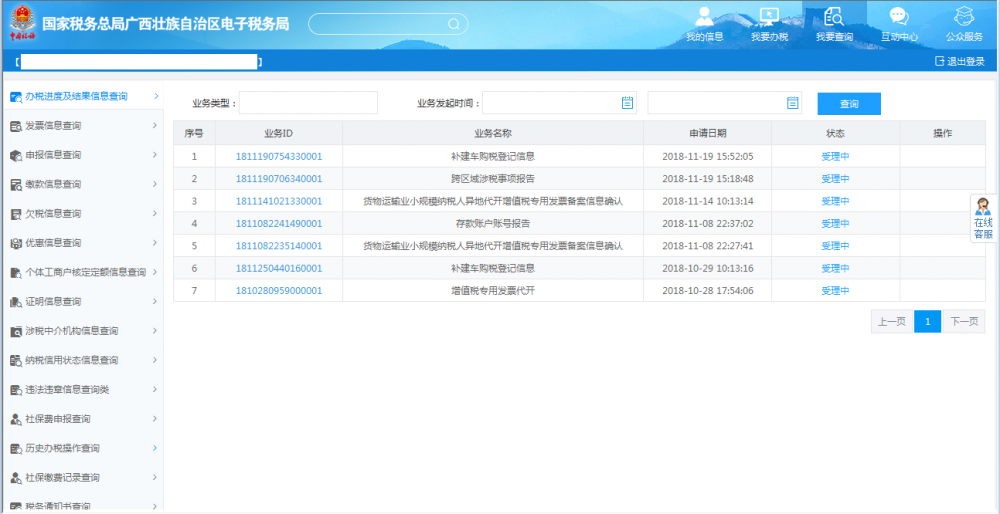Open calendar picker for start date
Image resolution: width=1000 pixels, height=514 pixels.
coord(628,103)
